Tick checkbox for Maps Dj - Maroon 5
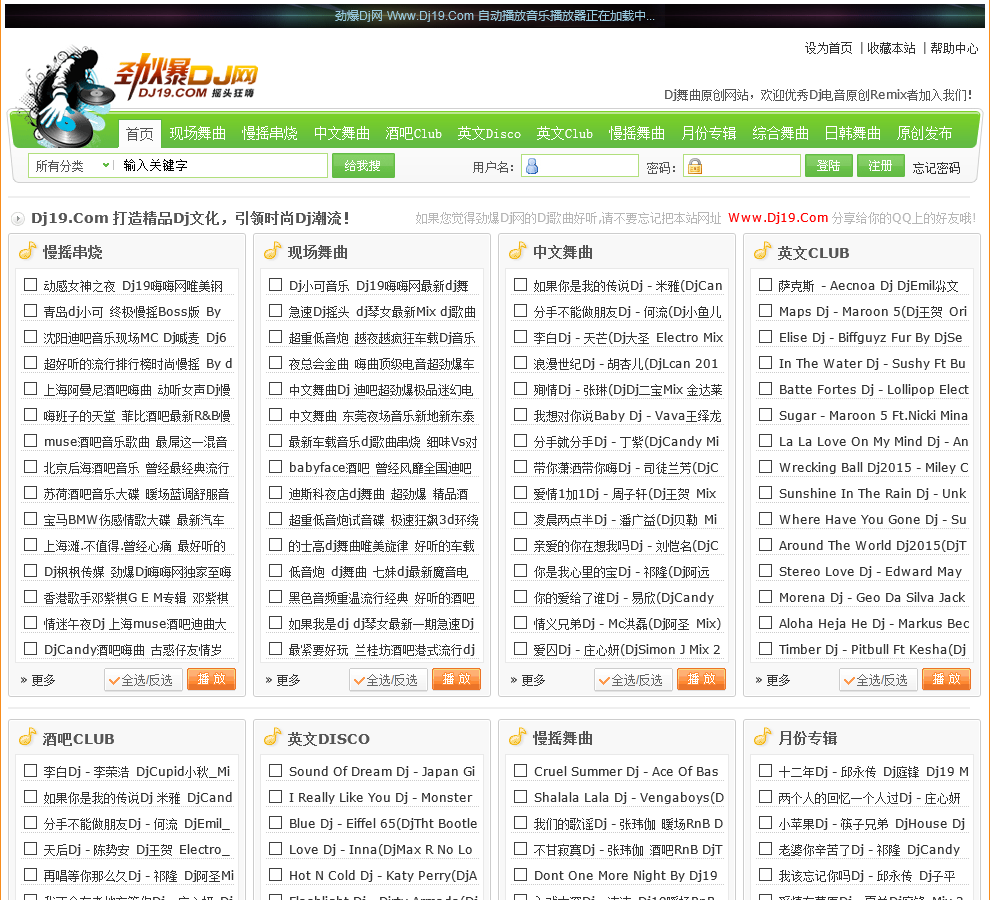 coord(765,311)
